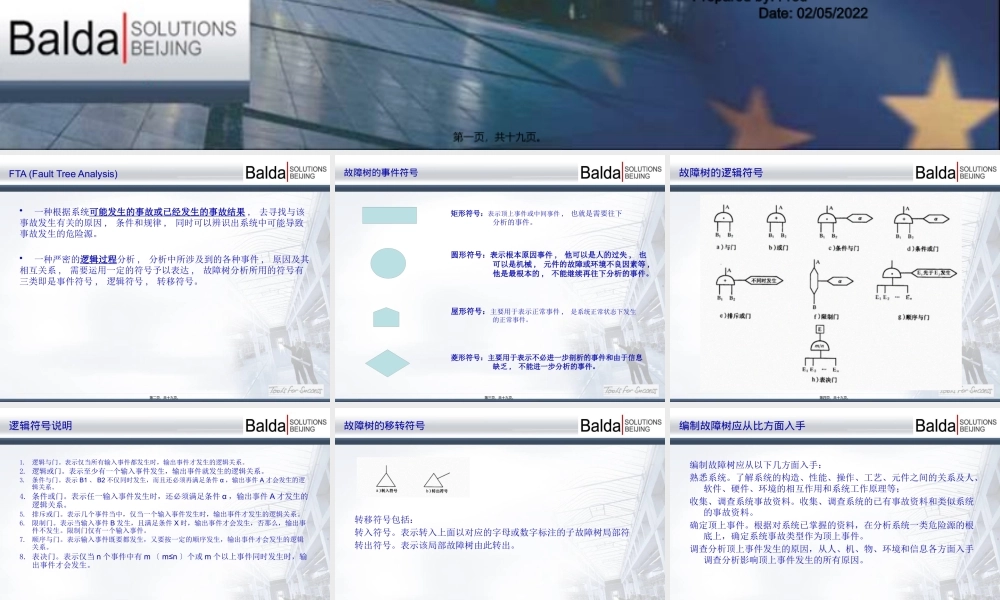Image resolution: width=1000 pixels, height=600 pixels.
Task: Select the 与门 (AND gate) symbol
Action: [724, 216]
